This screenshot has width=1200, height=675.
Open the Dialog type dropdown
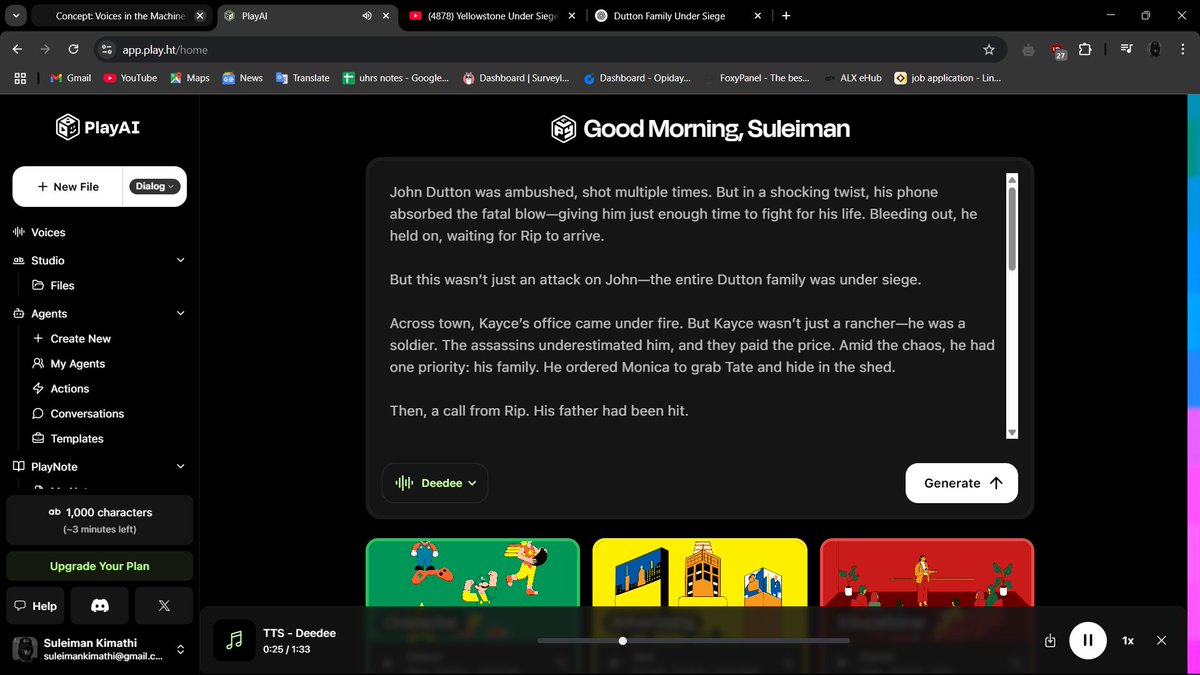pyautogui.click(x=154, y=186)
